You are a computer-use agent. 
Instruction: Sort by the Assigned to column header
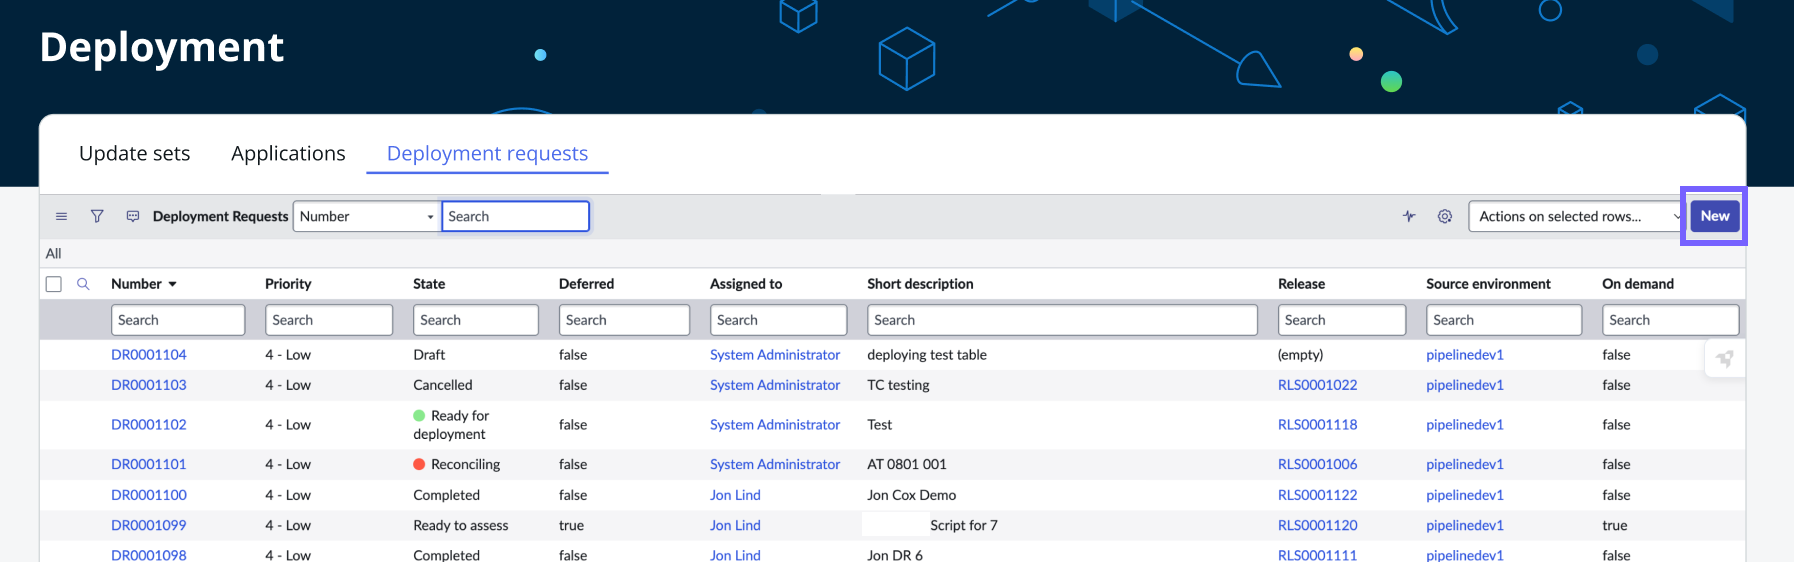(x=746, y=284)
